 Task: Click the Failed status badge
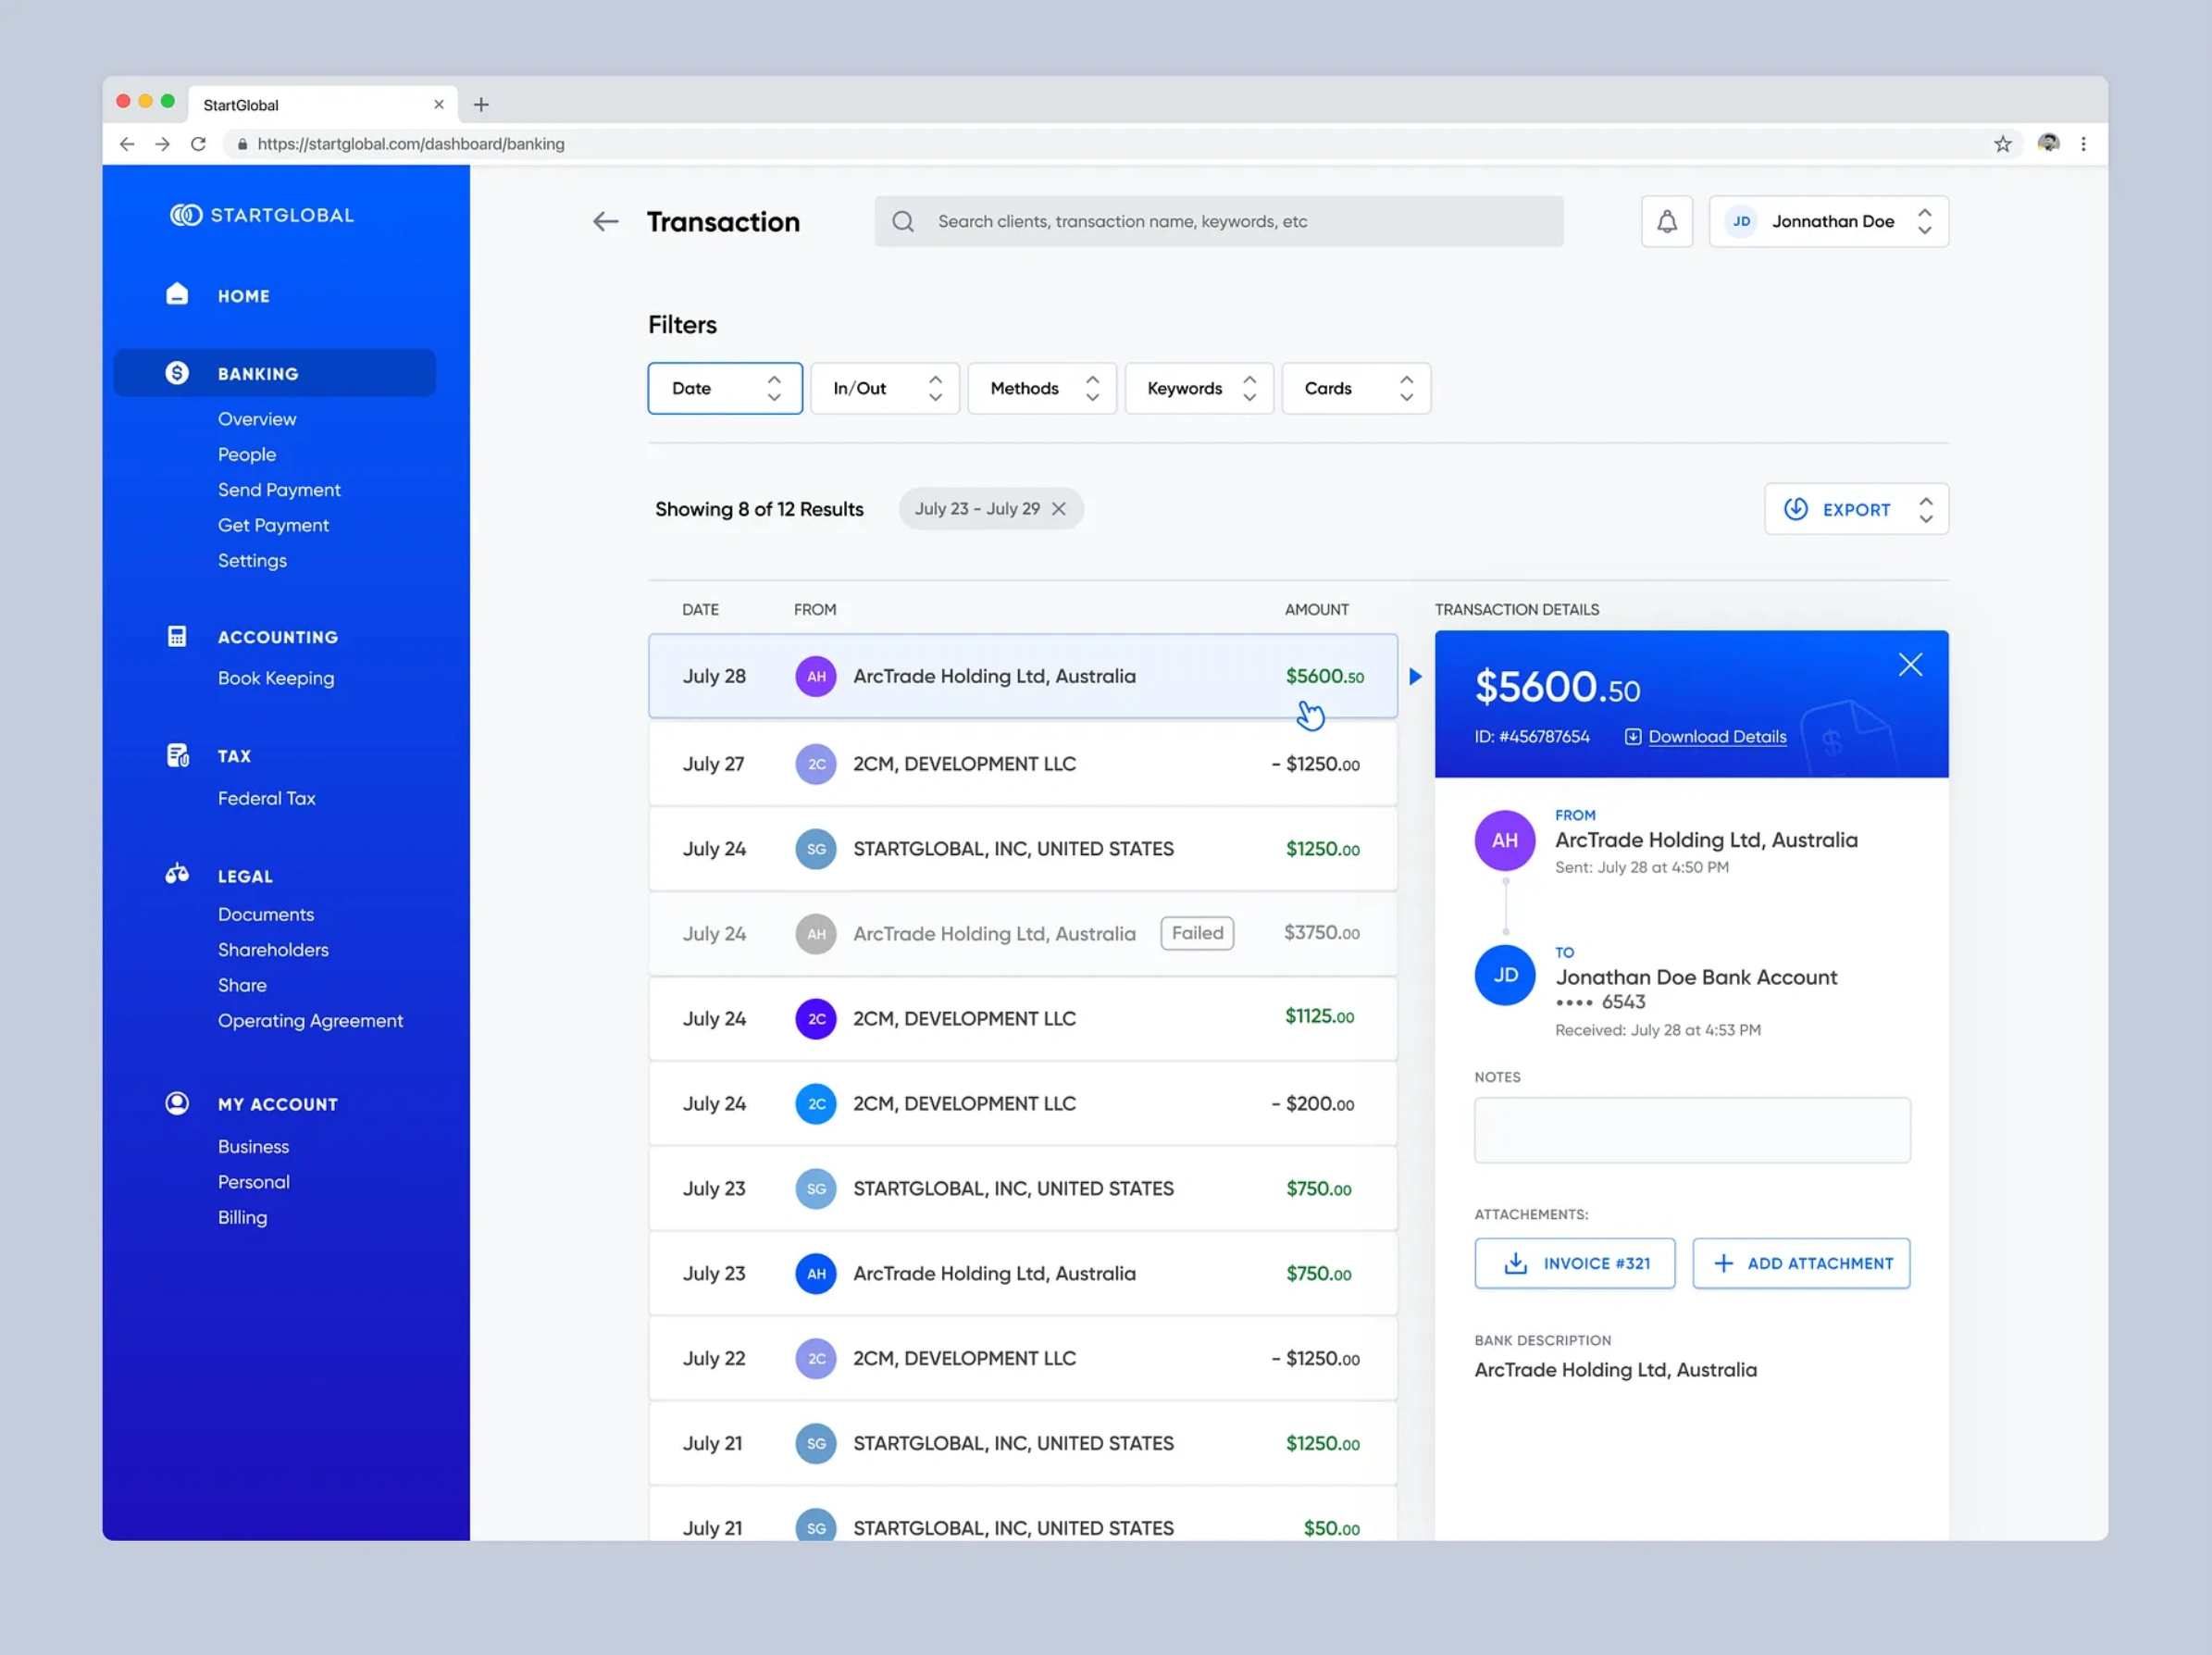point(1197,933)
